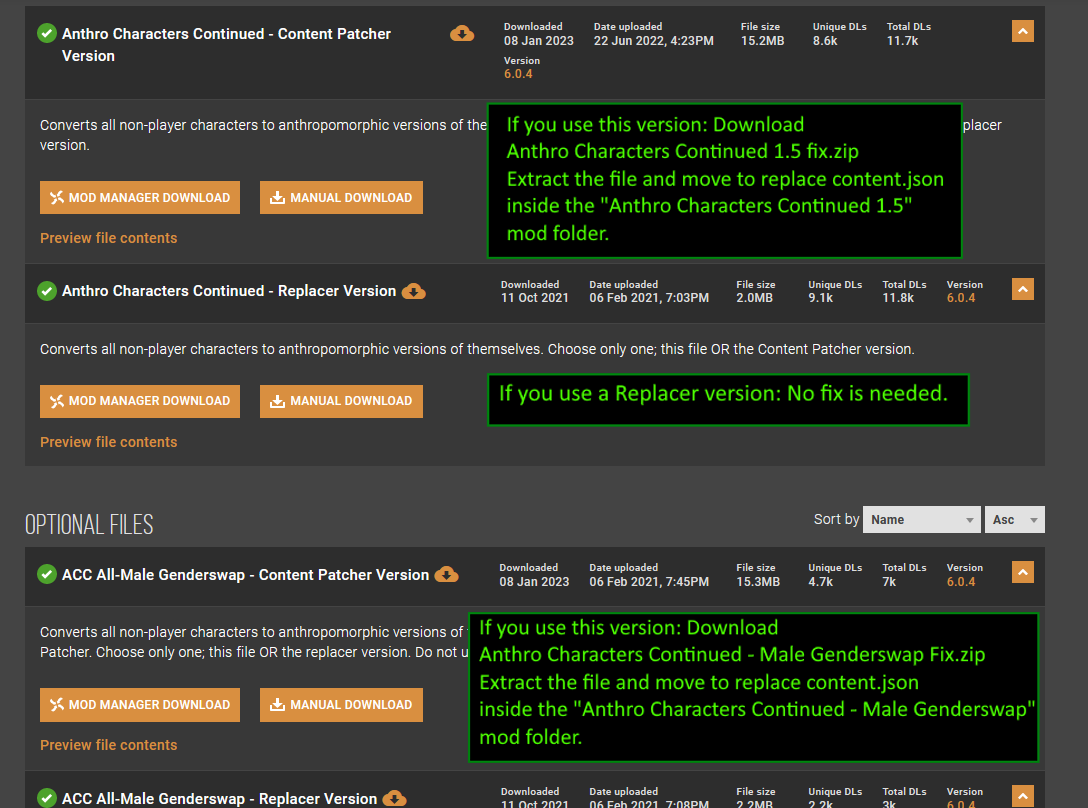The image size is (1088, 808).
Task: Click version 6.0.4 under Anthro Content Patcher entry
Action: (518, 74)
